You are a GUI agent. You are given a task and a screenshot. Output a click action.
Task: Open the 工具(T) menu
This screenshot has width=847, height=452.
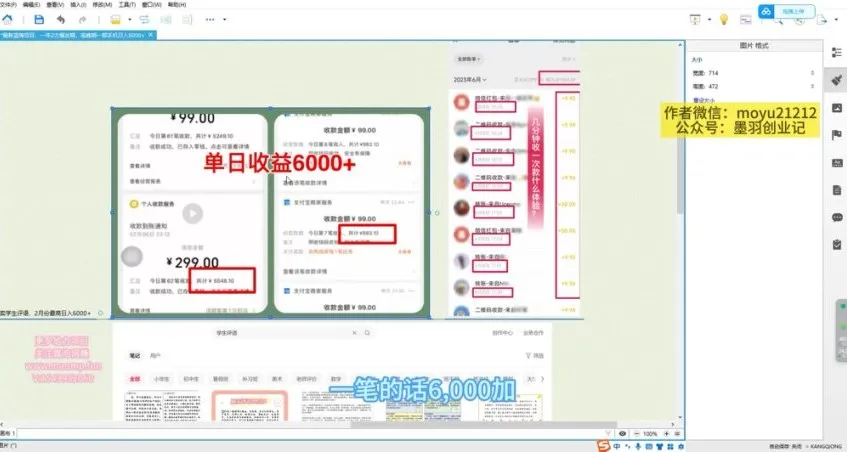tap(127, 4)
